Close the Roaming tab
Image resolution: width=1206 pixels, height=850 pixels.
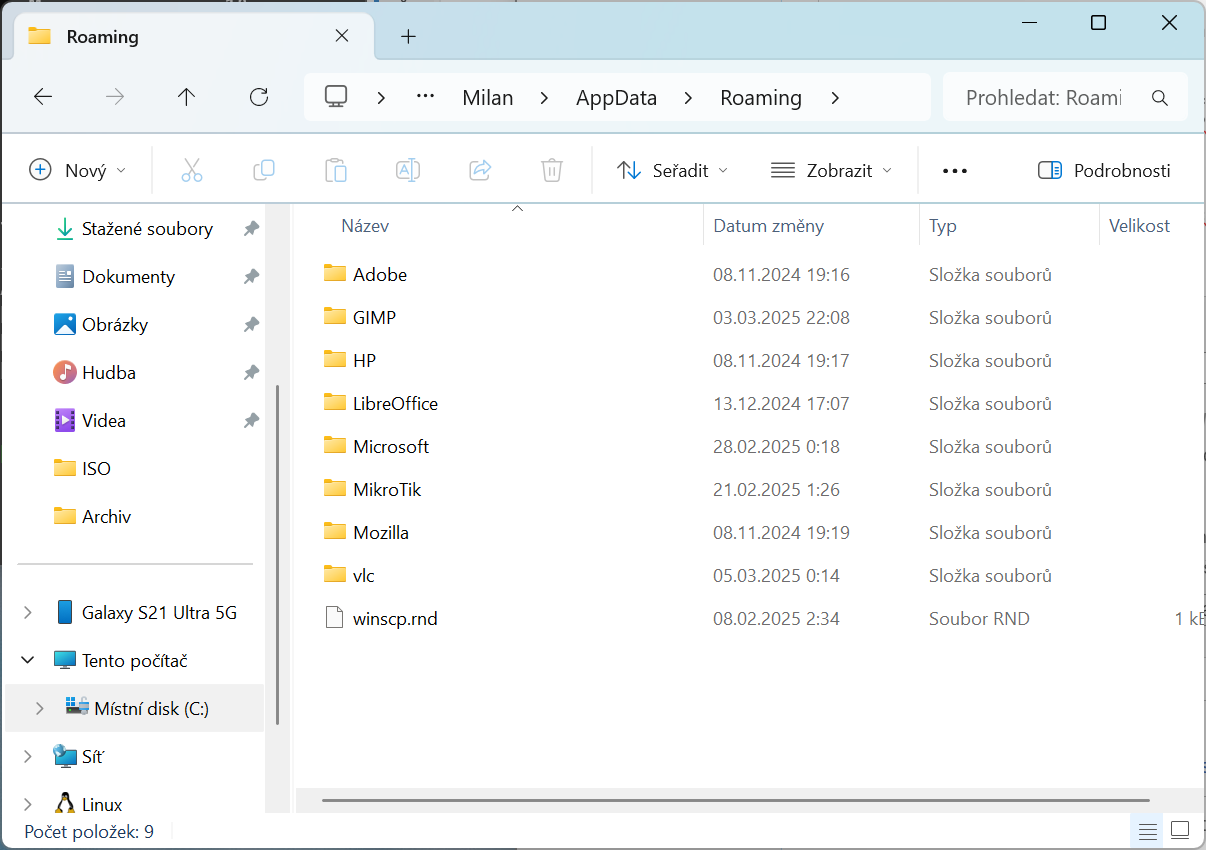click(x=342, y=36)
